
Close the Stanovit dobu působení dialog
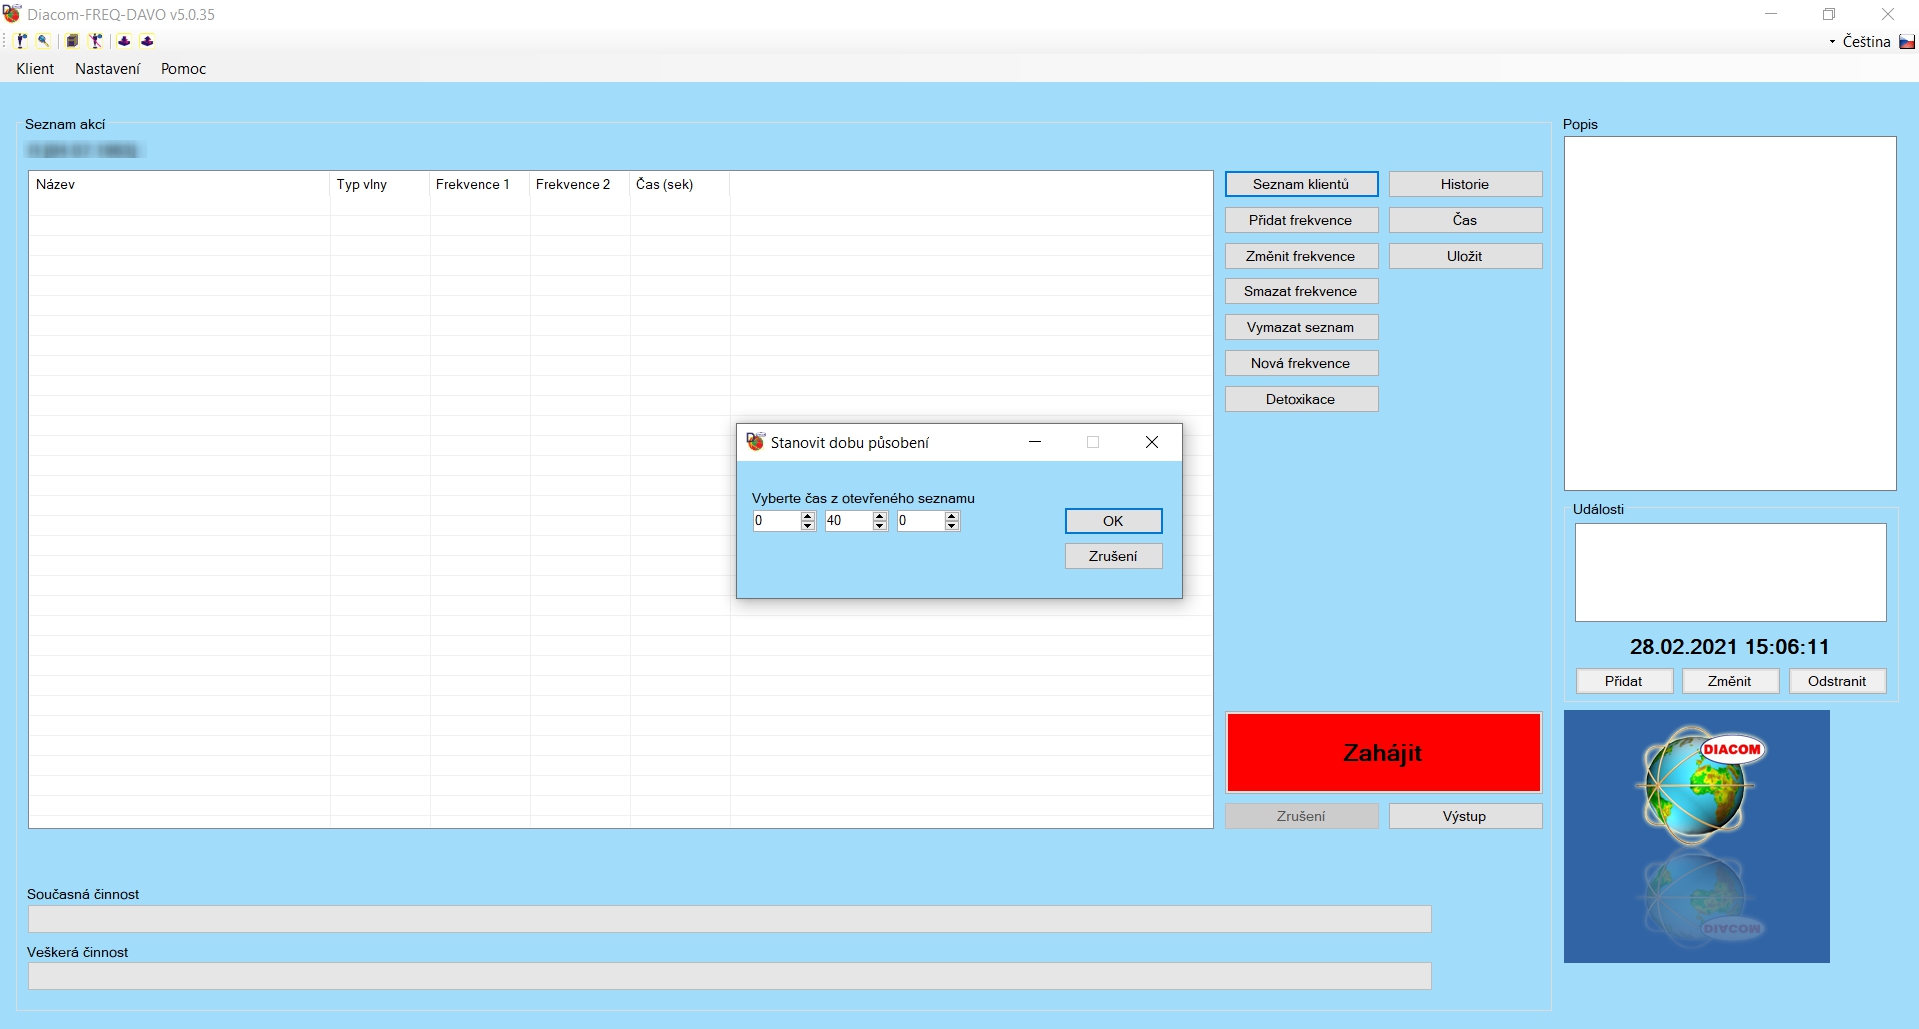[x=1151, y=442]
